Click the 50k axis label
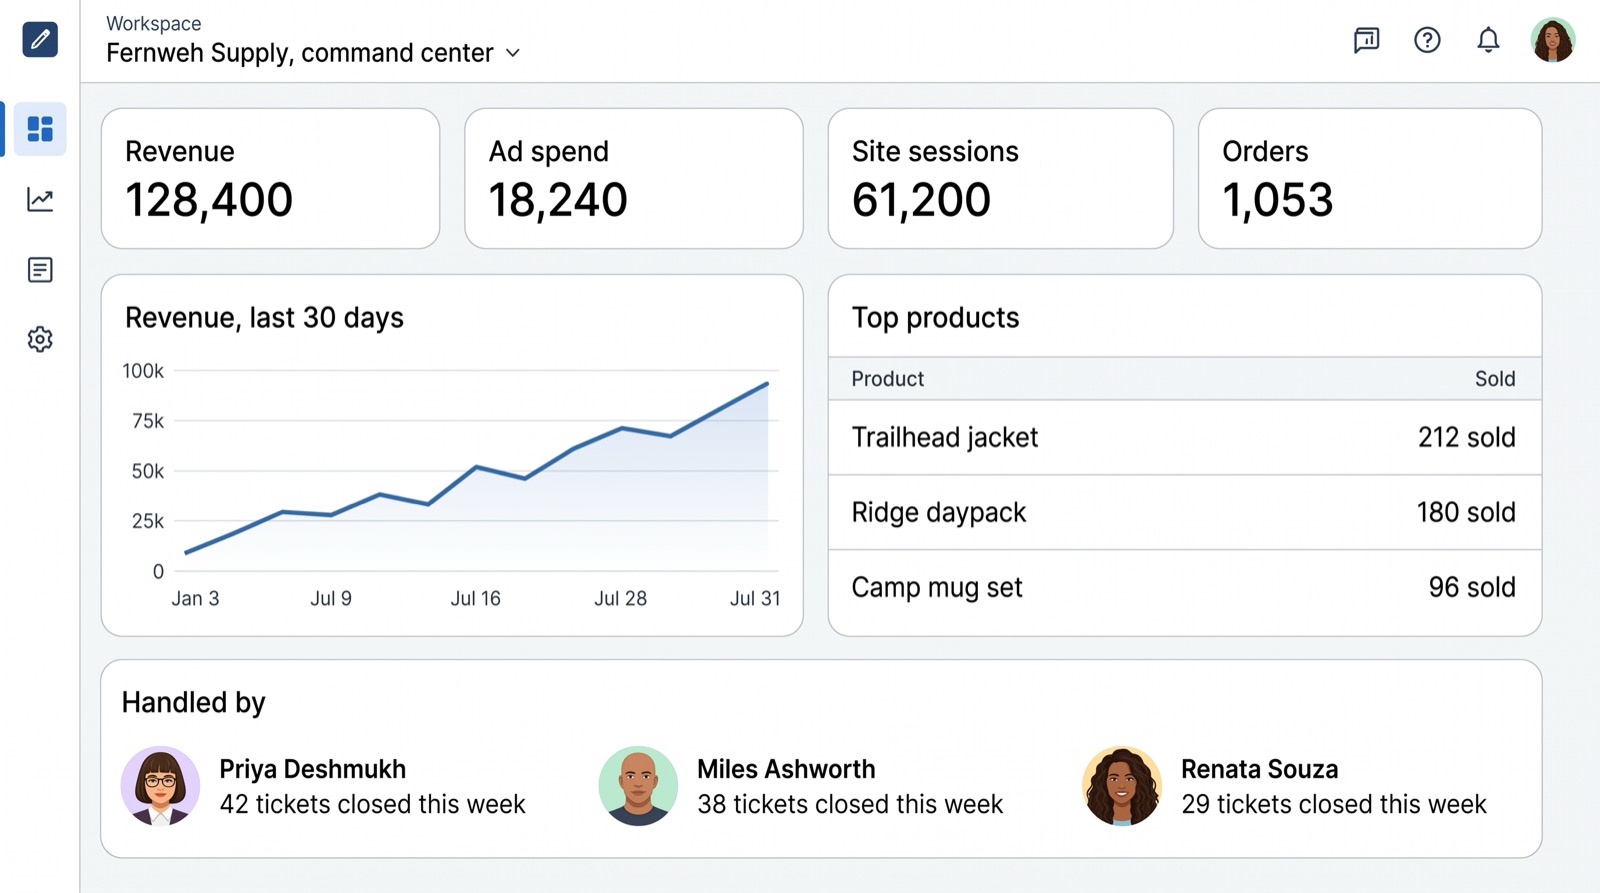 (x=148, y=471)
